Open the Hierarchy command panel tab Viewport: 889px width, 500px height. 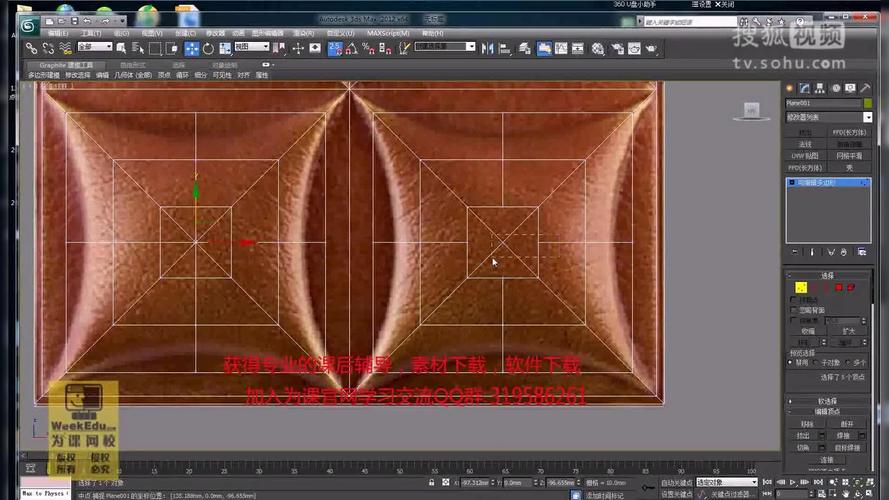tap(820, 88)
